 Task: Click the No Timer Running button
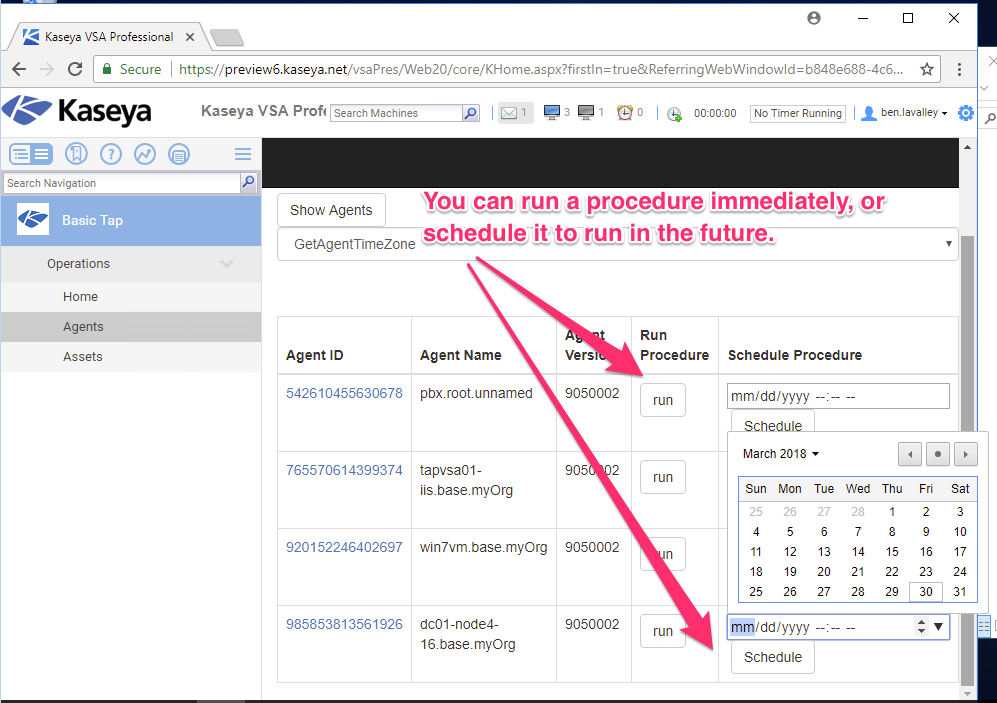tap(798, 113)
